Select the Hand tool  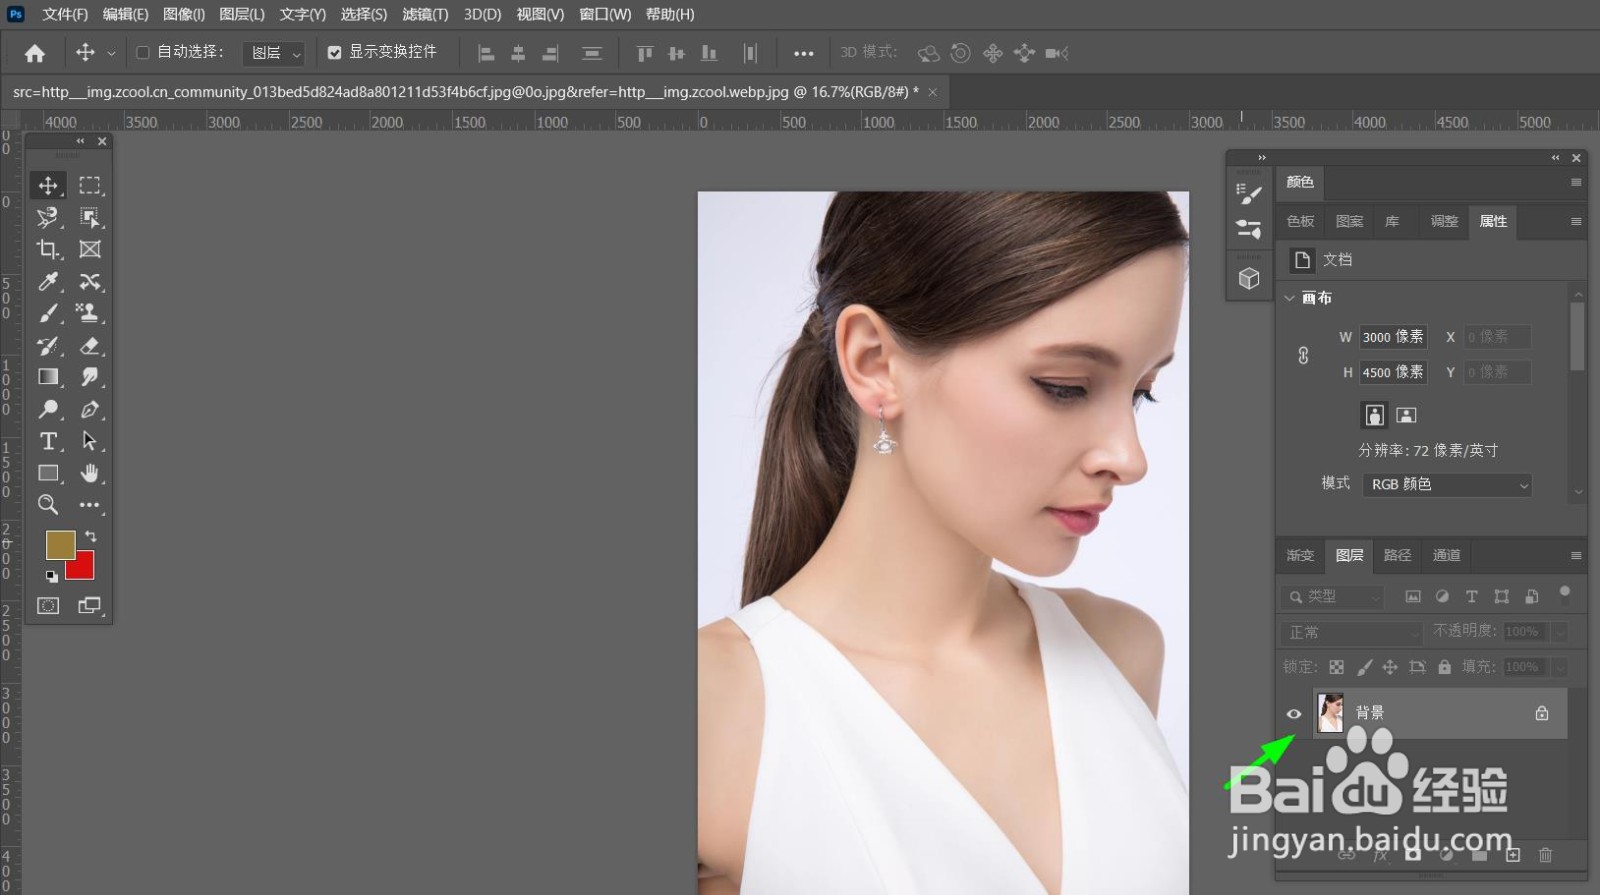point(90,473)
